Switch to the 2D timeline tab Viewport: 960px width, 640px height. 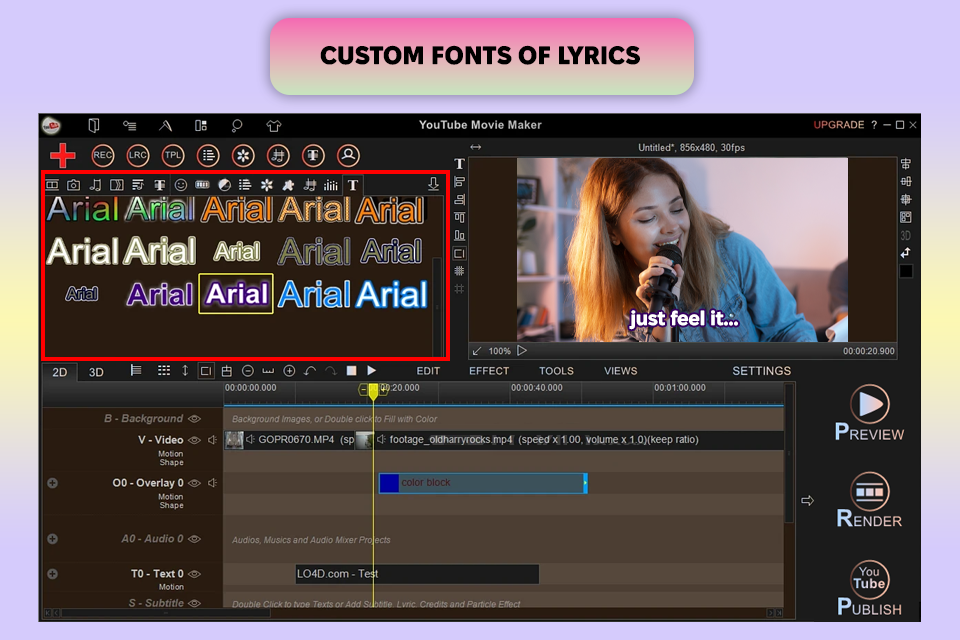[x=59, y=372]
